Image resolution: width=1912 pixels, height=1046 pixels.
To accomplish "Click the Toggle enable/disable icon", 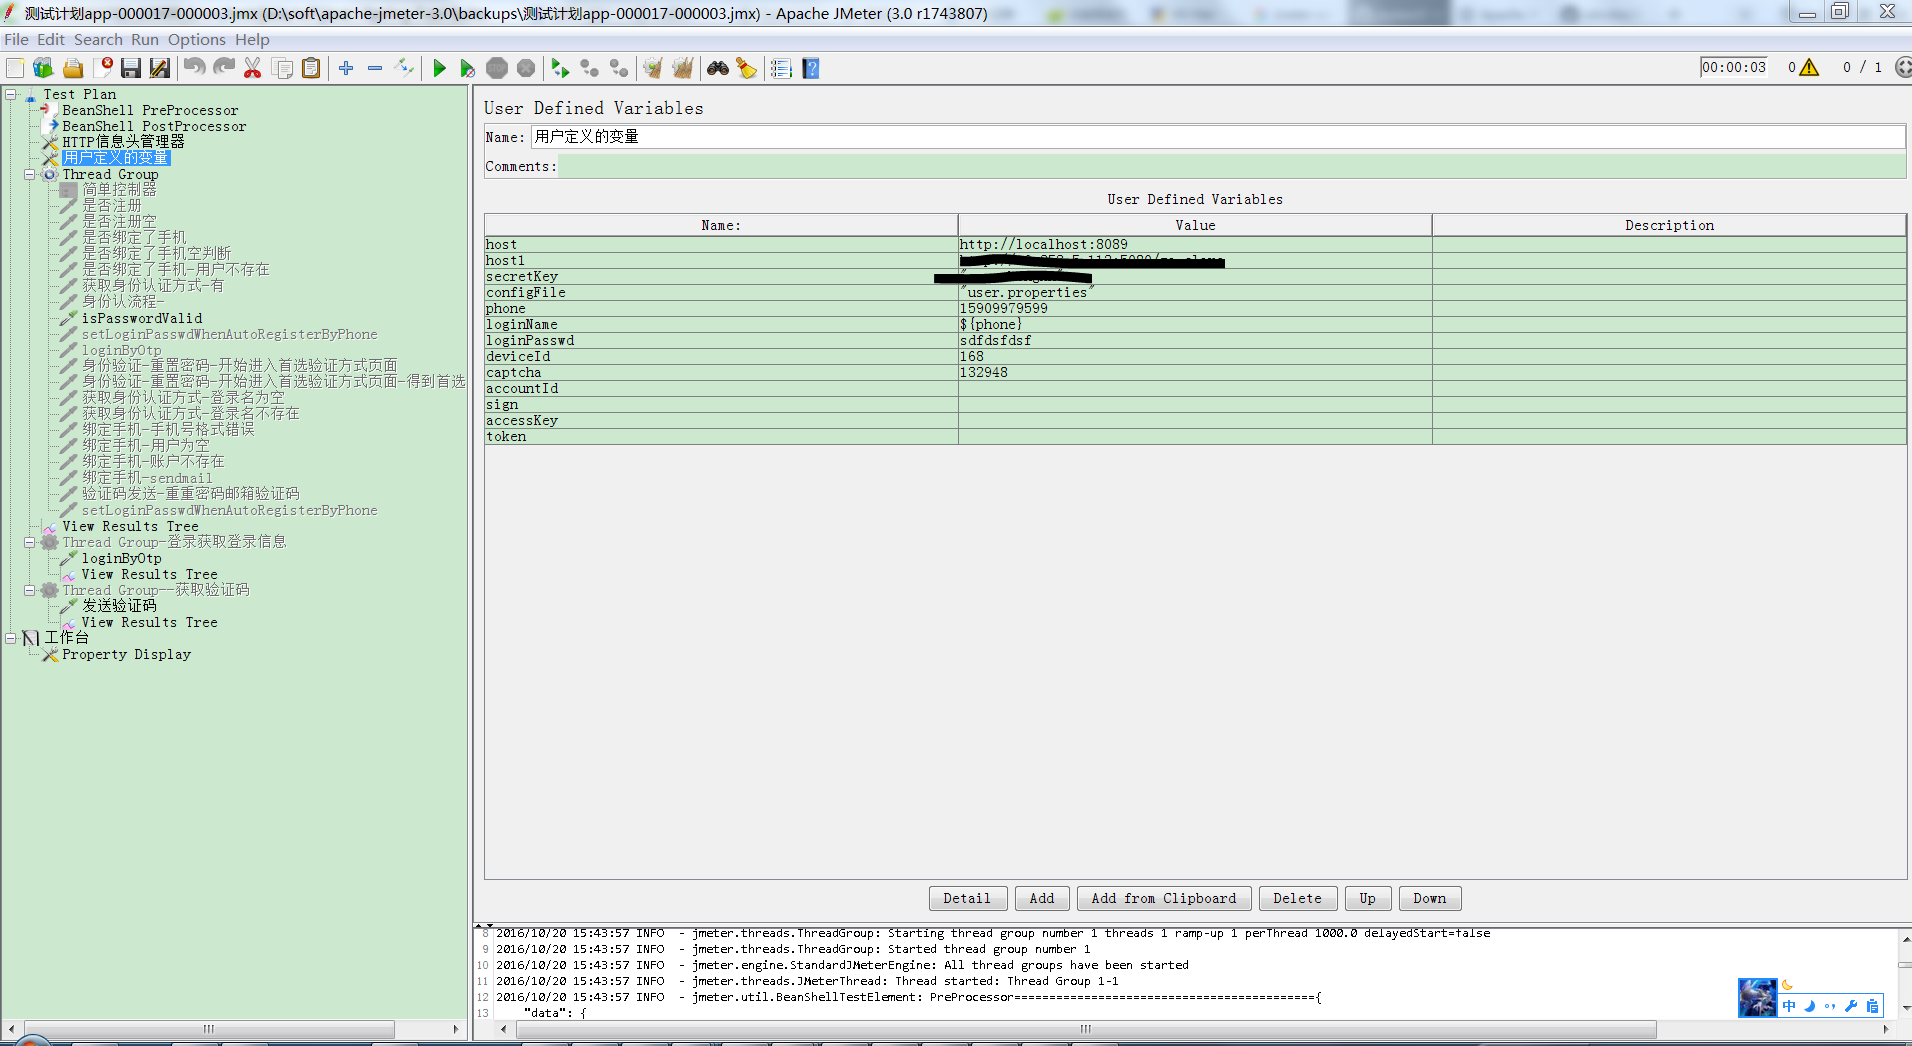I will 404,68.
